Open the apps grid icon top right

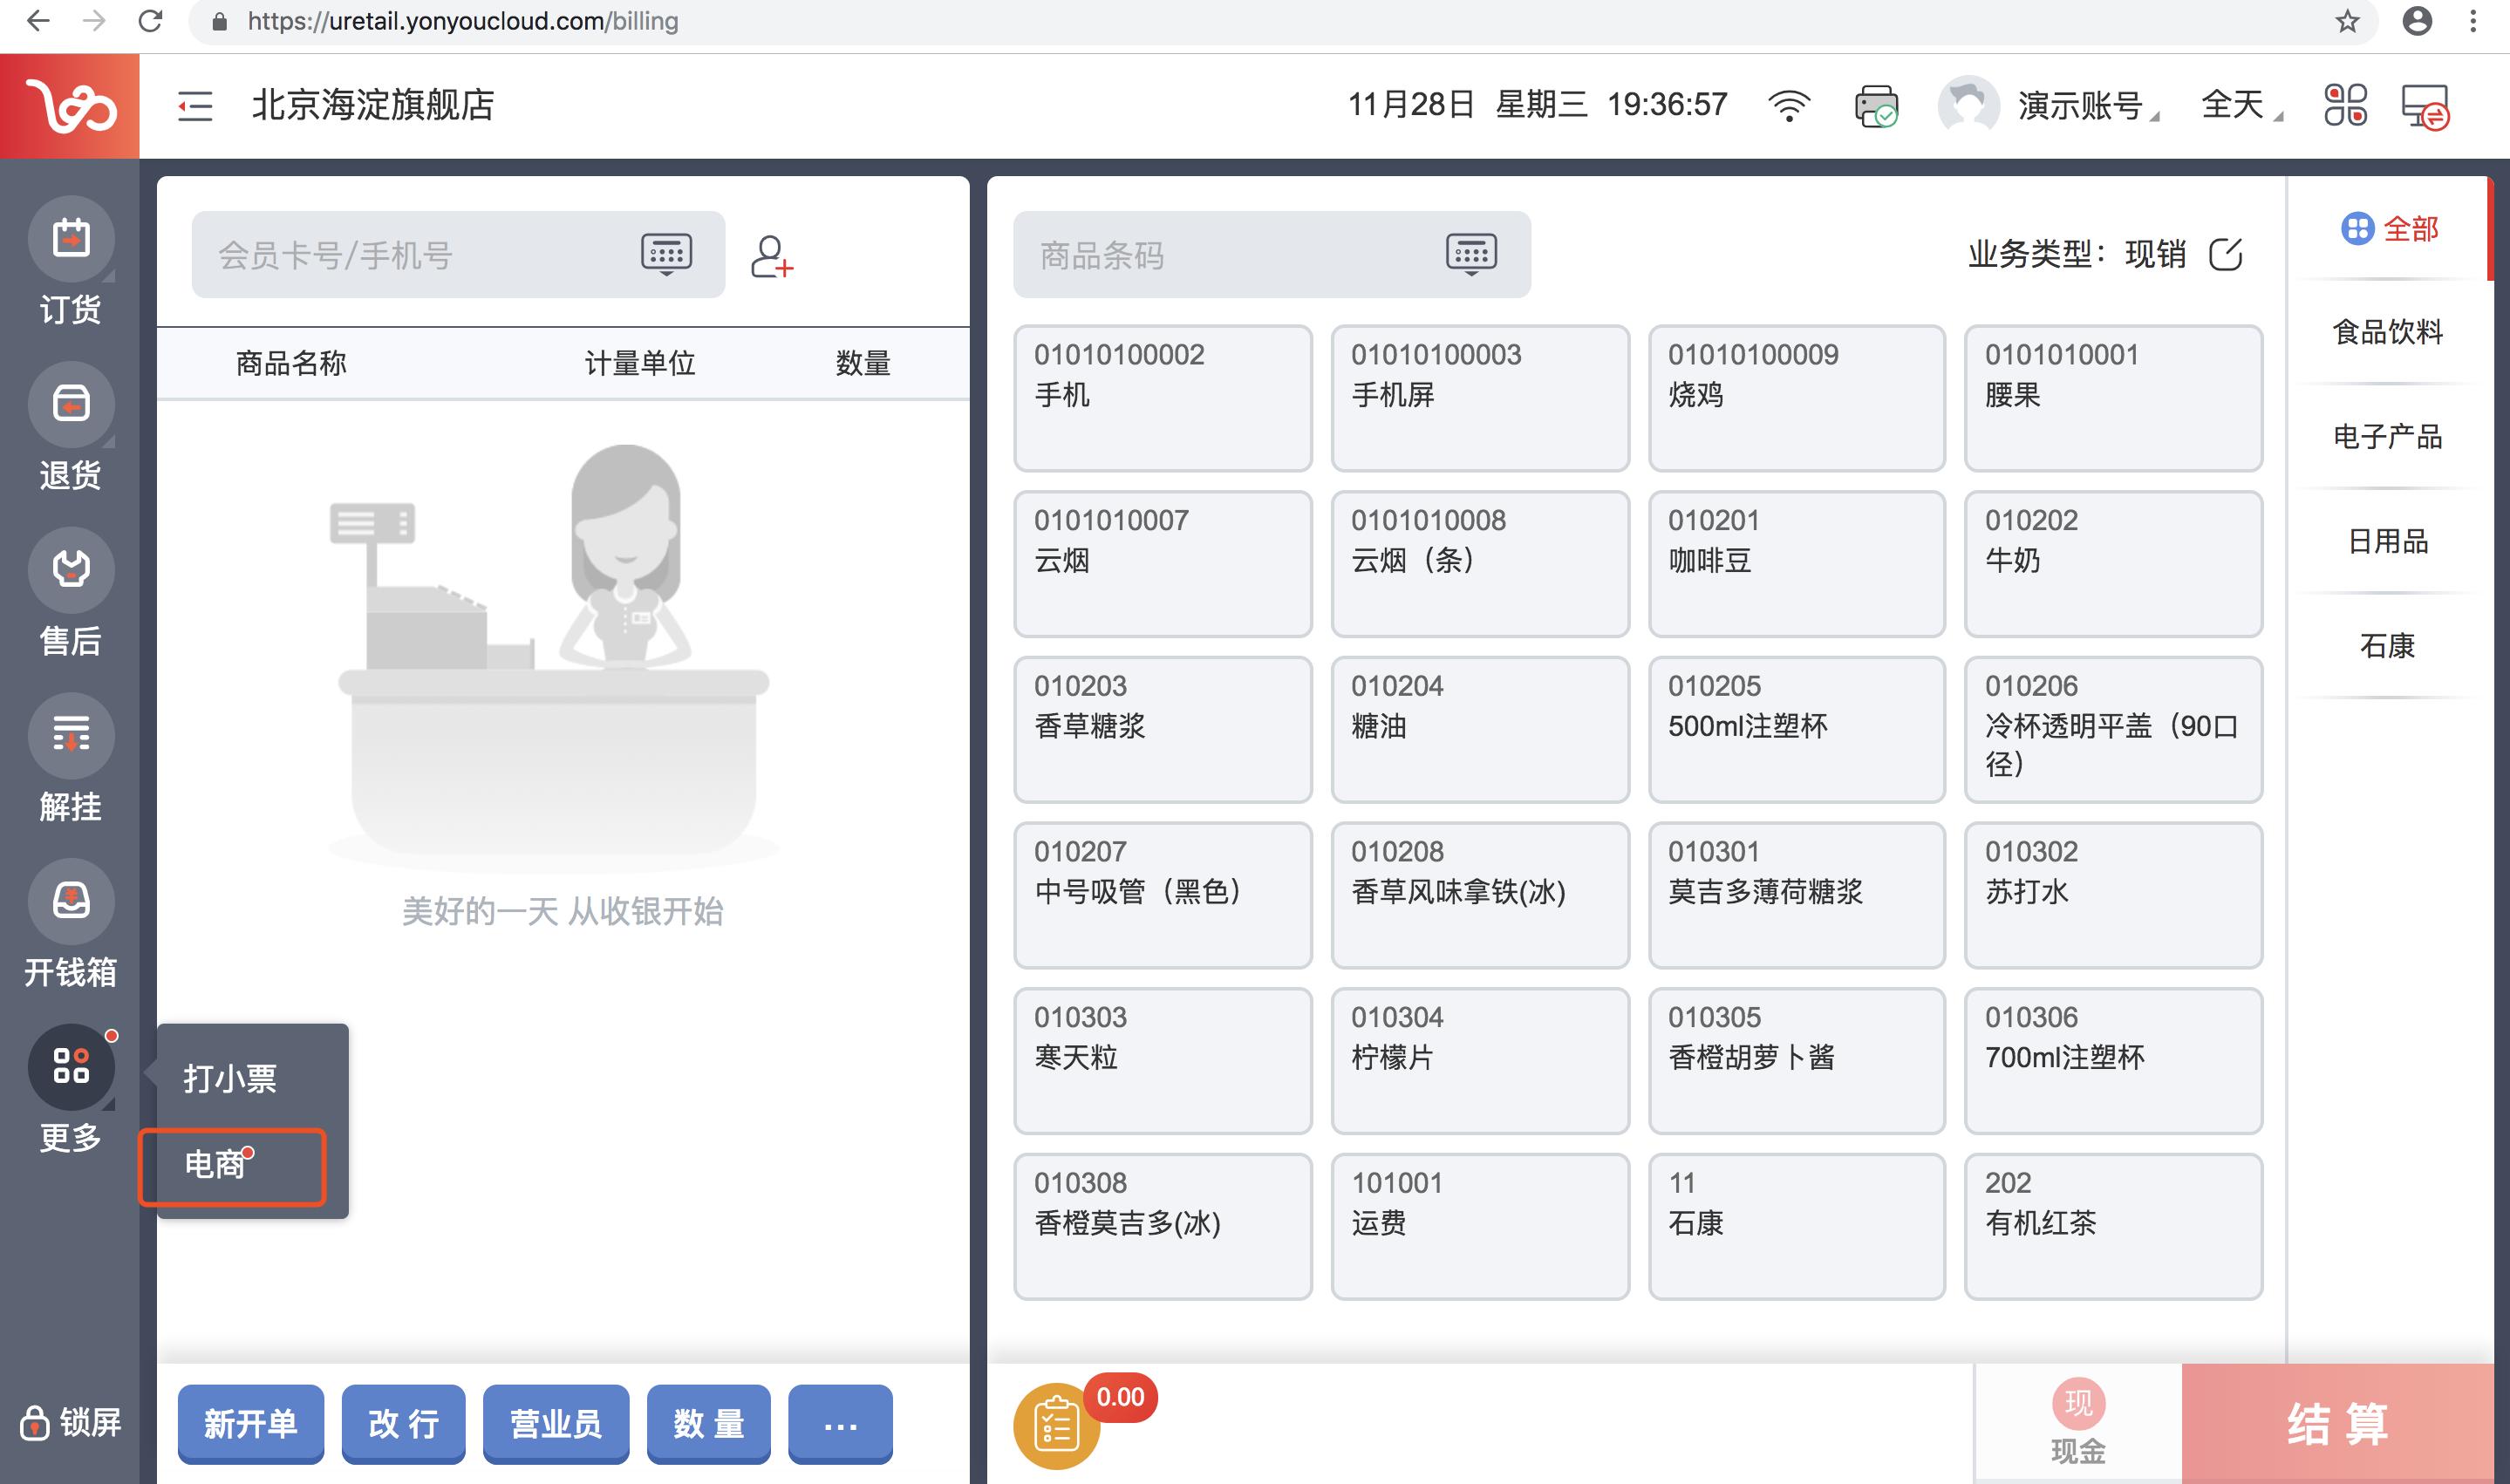tap(2347, 106)
